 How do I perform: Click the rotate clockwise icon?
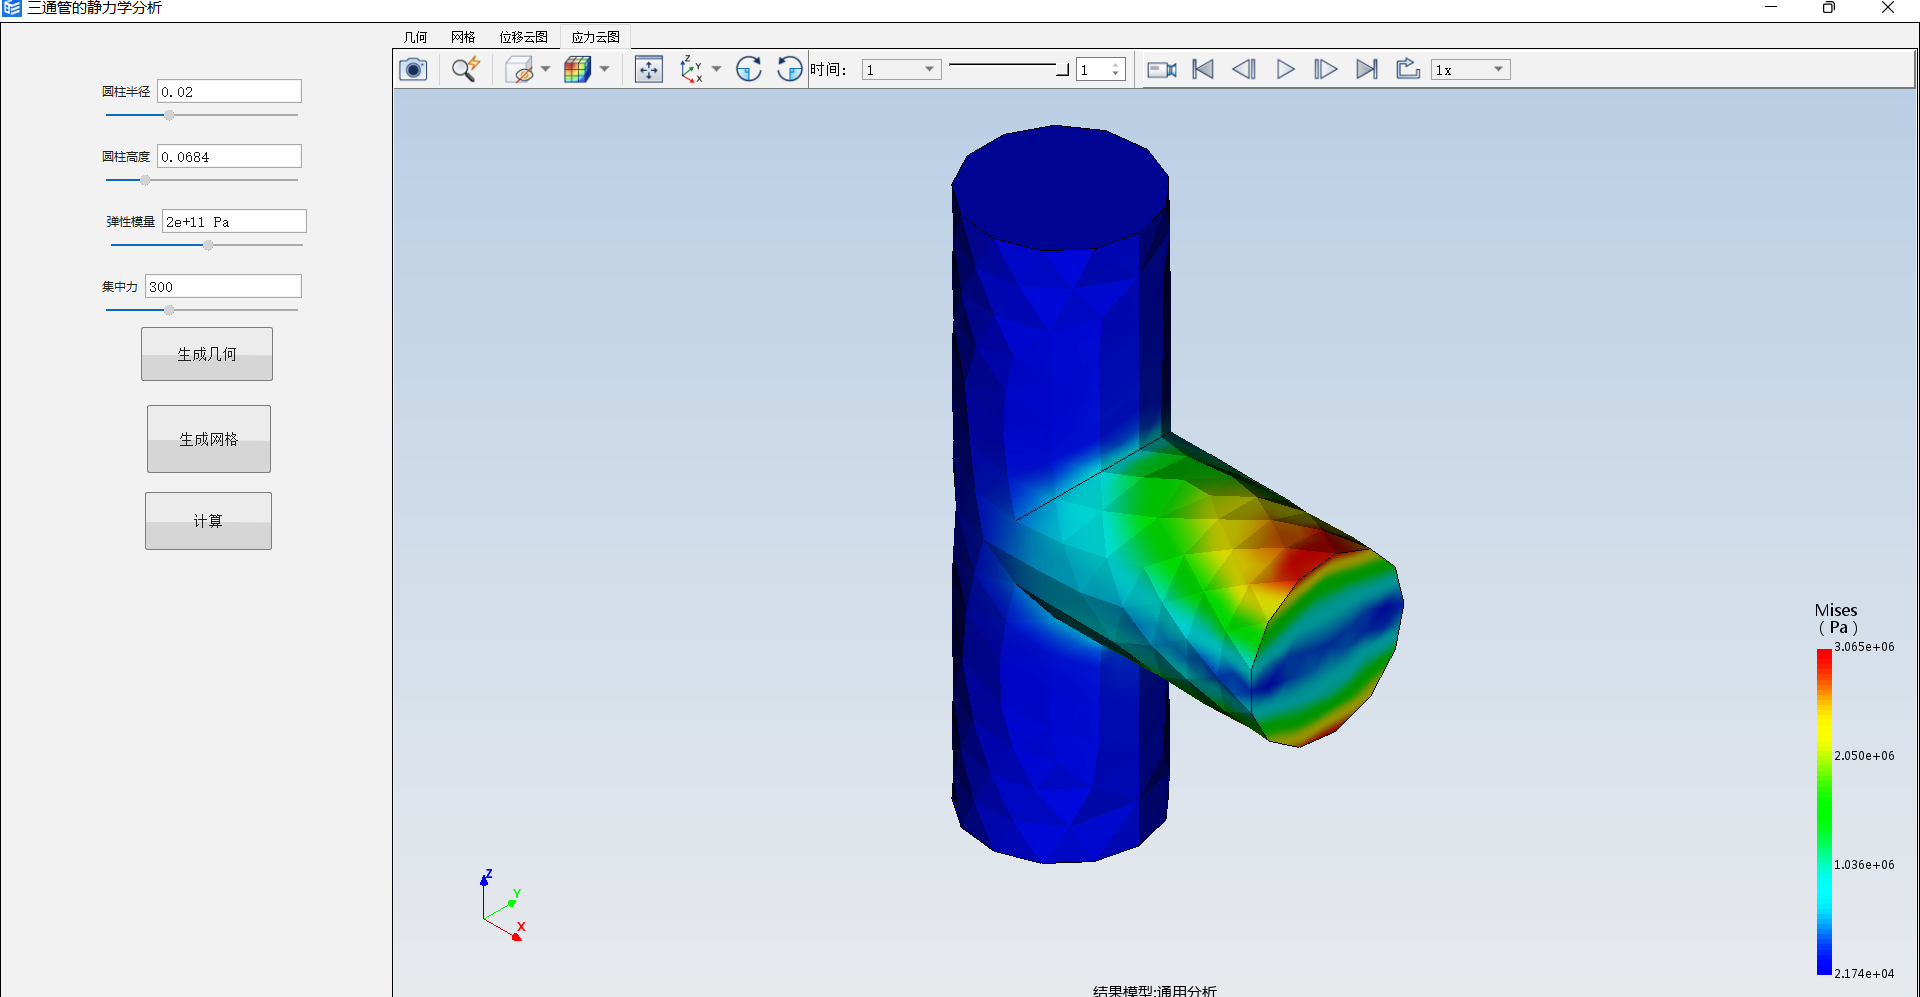pyautogui.click(x=749, y=70)
